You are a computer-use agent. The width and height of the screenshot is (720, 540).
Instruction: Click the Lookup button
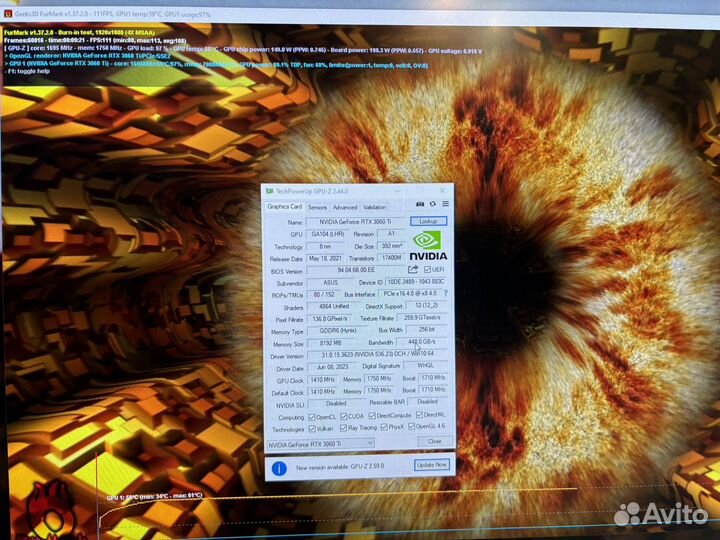coord(428,221)
